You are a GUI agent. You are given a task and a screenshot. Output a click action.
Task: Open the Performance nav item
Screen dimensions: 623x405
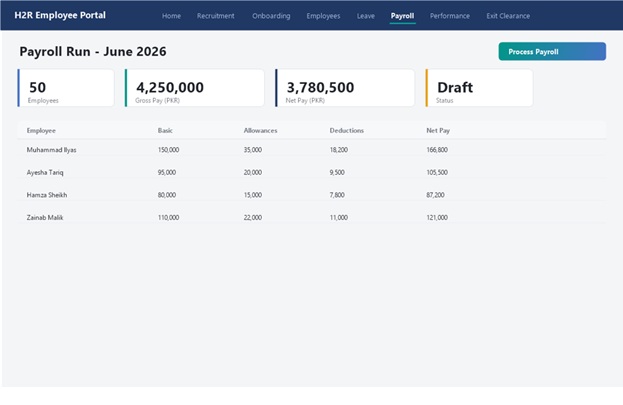click(x=450, y=16)
